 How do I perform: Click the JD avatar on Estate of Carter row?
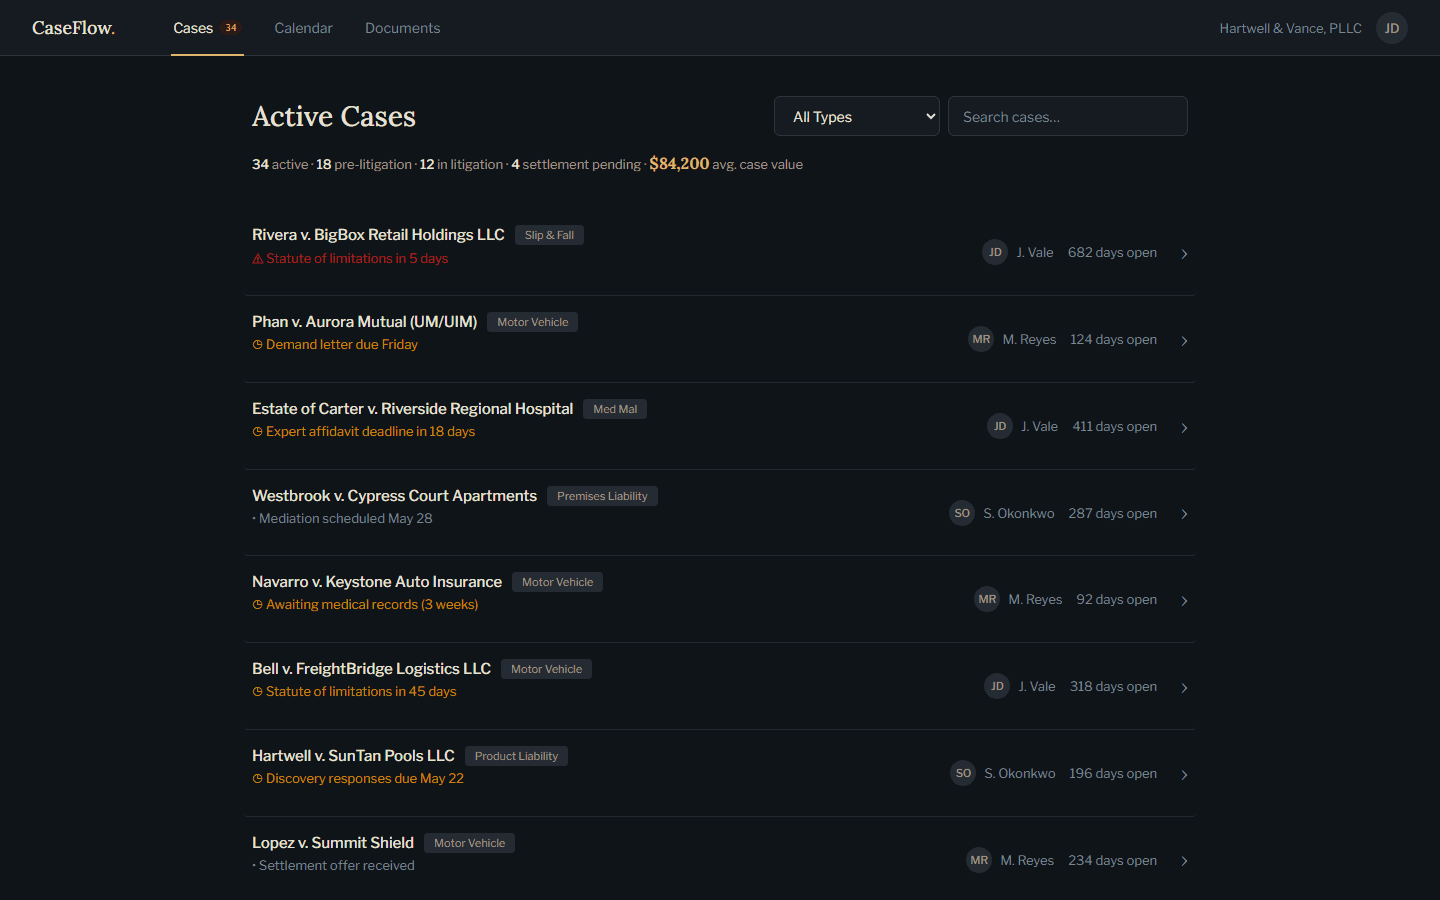1000,426
